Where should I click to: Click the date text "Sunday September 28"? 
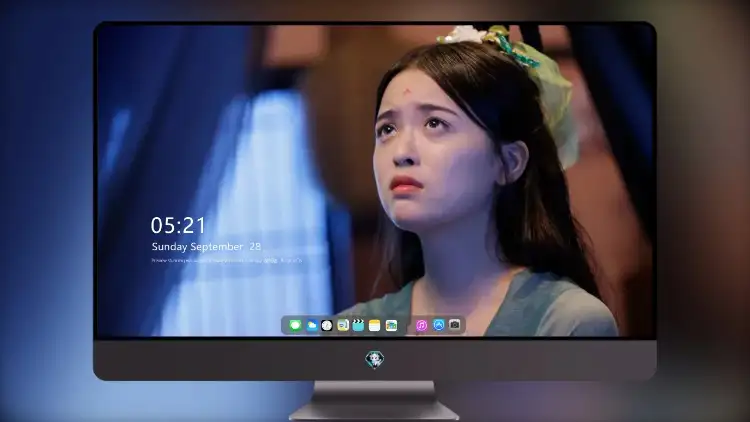(x=206, y=247)
